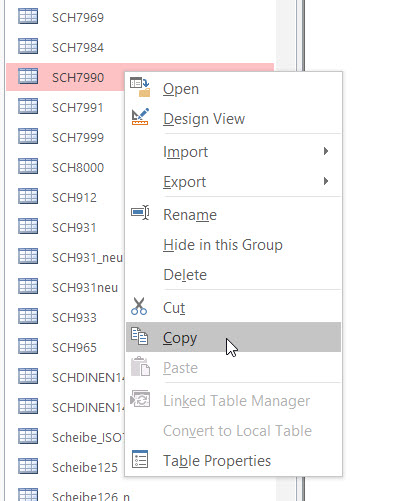The height and width of the screenshot is (501, 399).
Task: Select the SCH931neu table
Action: [65, 287]
